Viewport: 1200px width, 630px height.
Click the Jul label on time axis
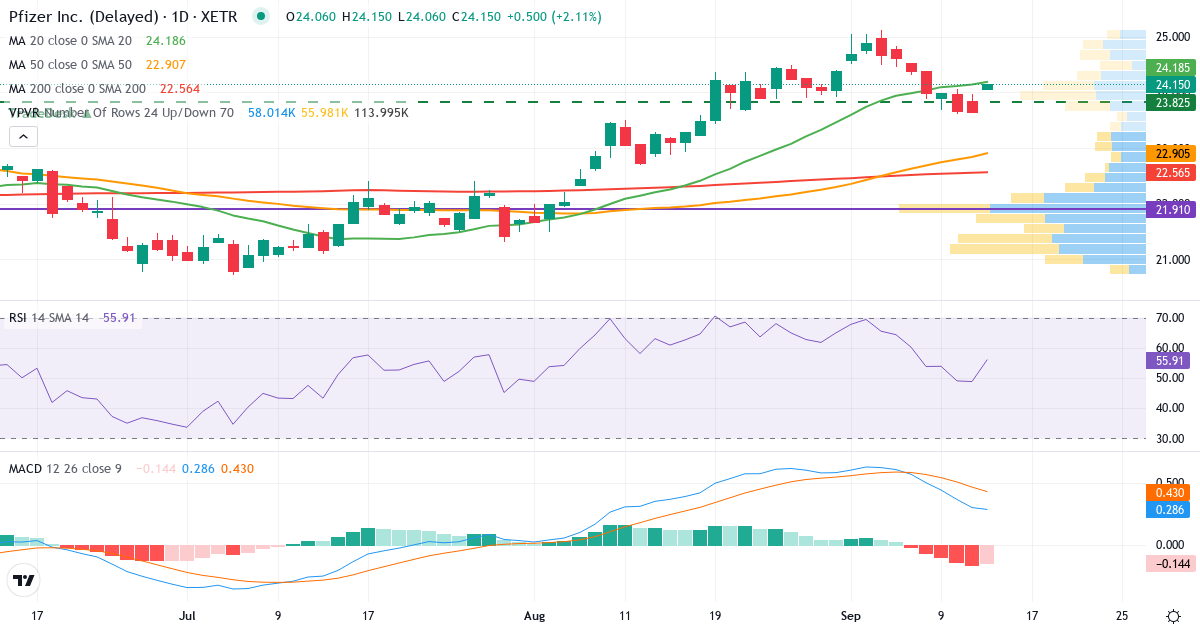point(187,615)
